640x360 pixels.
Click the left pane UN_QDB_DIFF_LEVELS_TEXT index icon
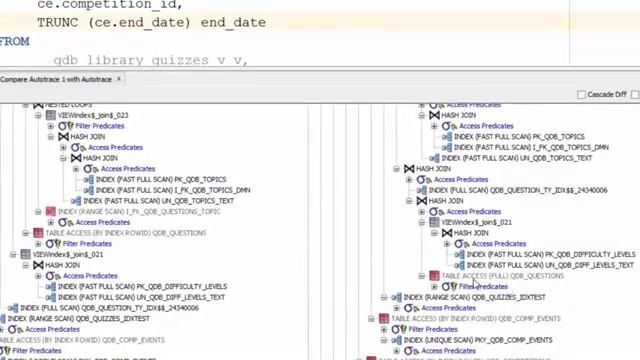(x=51, y=297)
